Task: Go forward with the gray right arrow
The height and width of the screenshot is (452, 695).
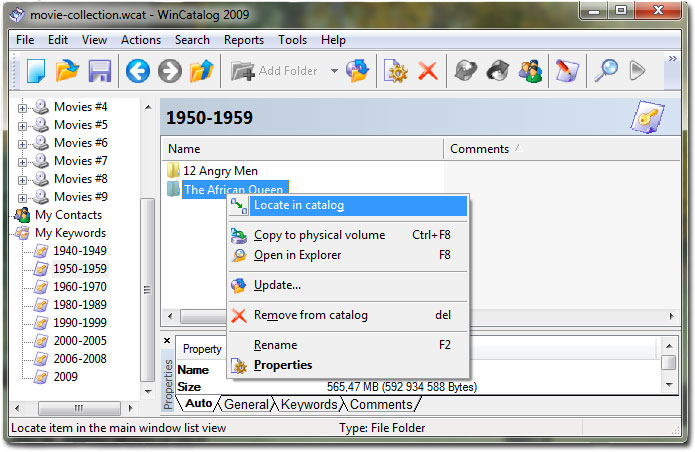Action: point(170,71)
